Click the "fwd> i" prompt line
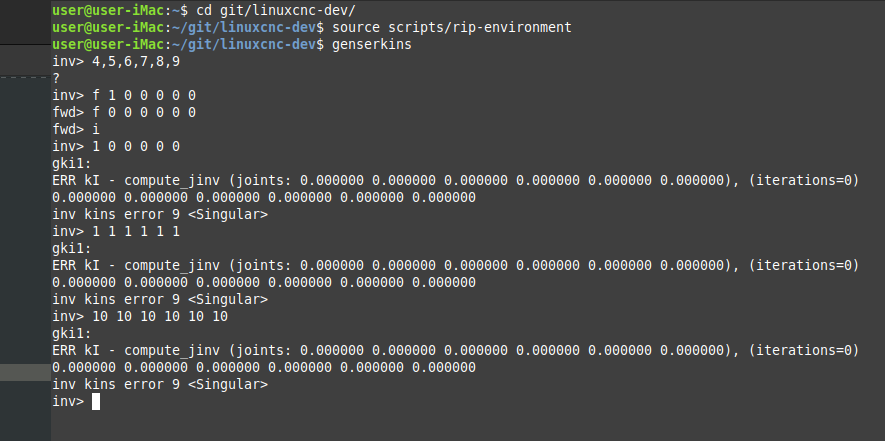 [76, 129]
